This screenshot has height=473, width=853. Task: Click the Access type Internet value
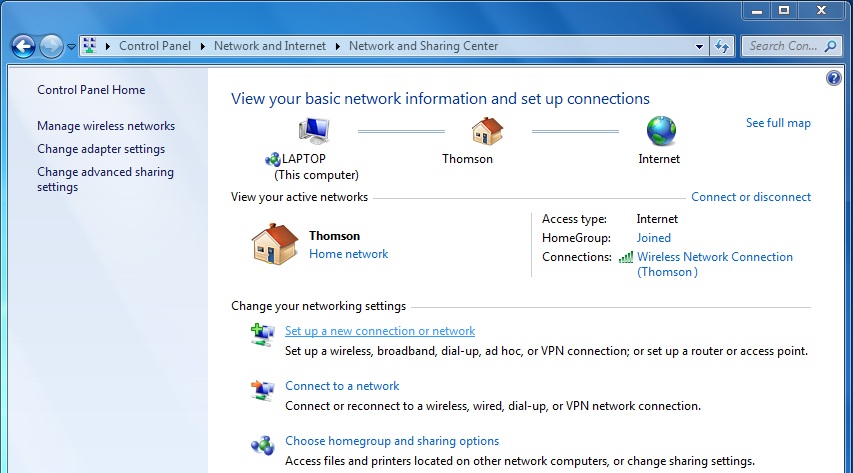(x=657, y=219)
